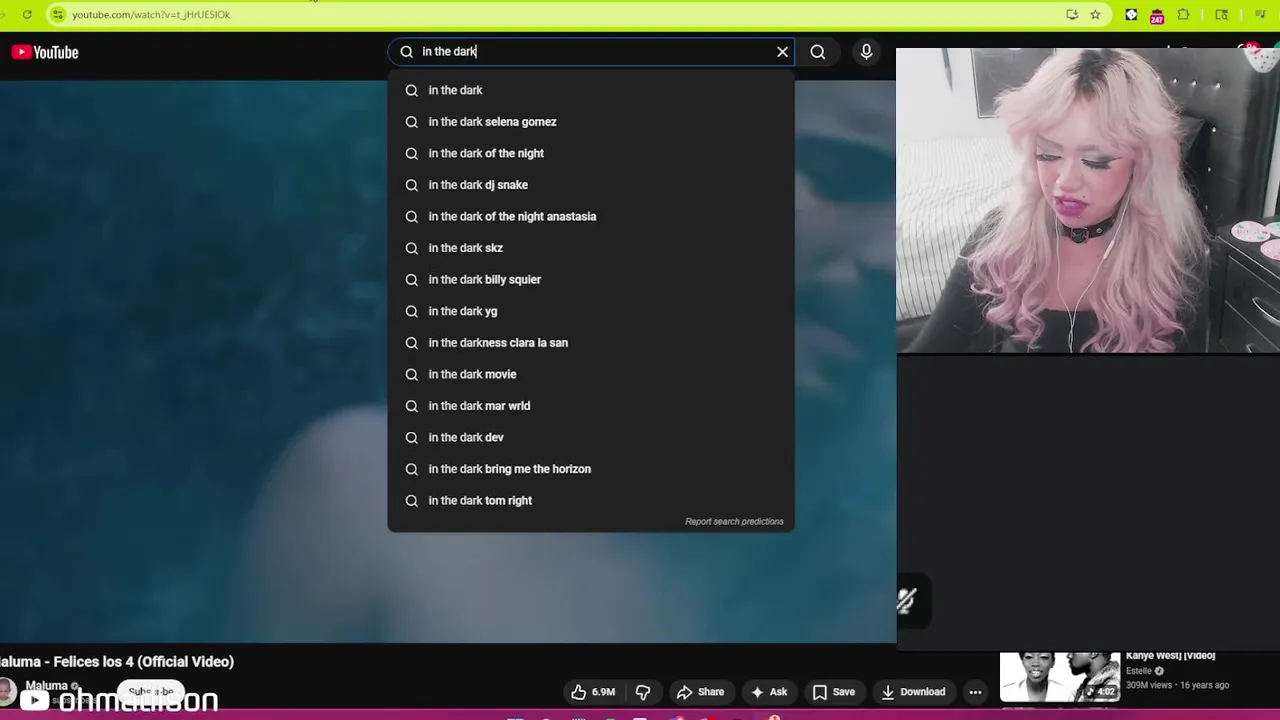This screenshot has height=720, width=1280.
Task: Start voice search with the microphone
Action: tap(866, 52)
